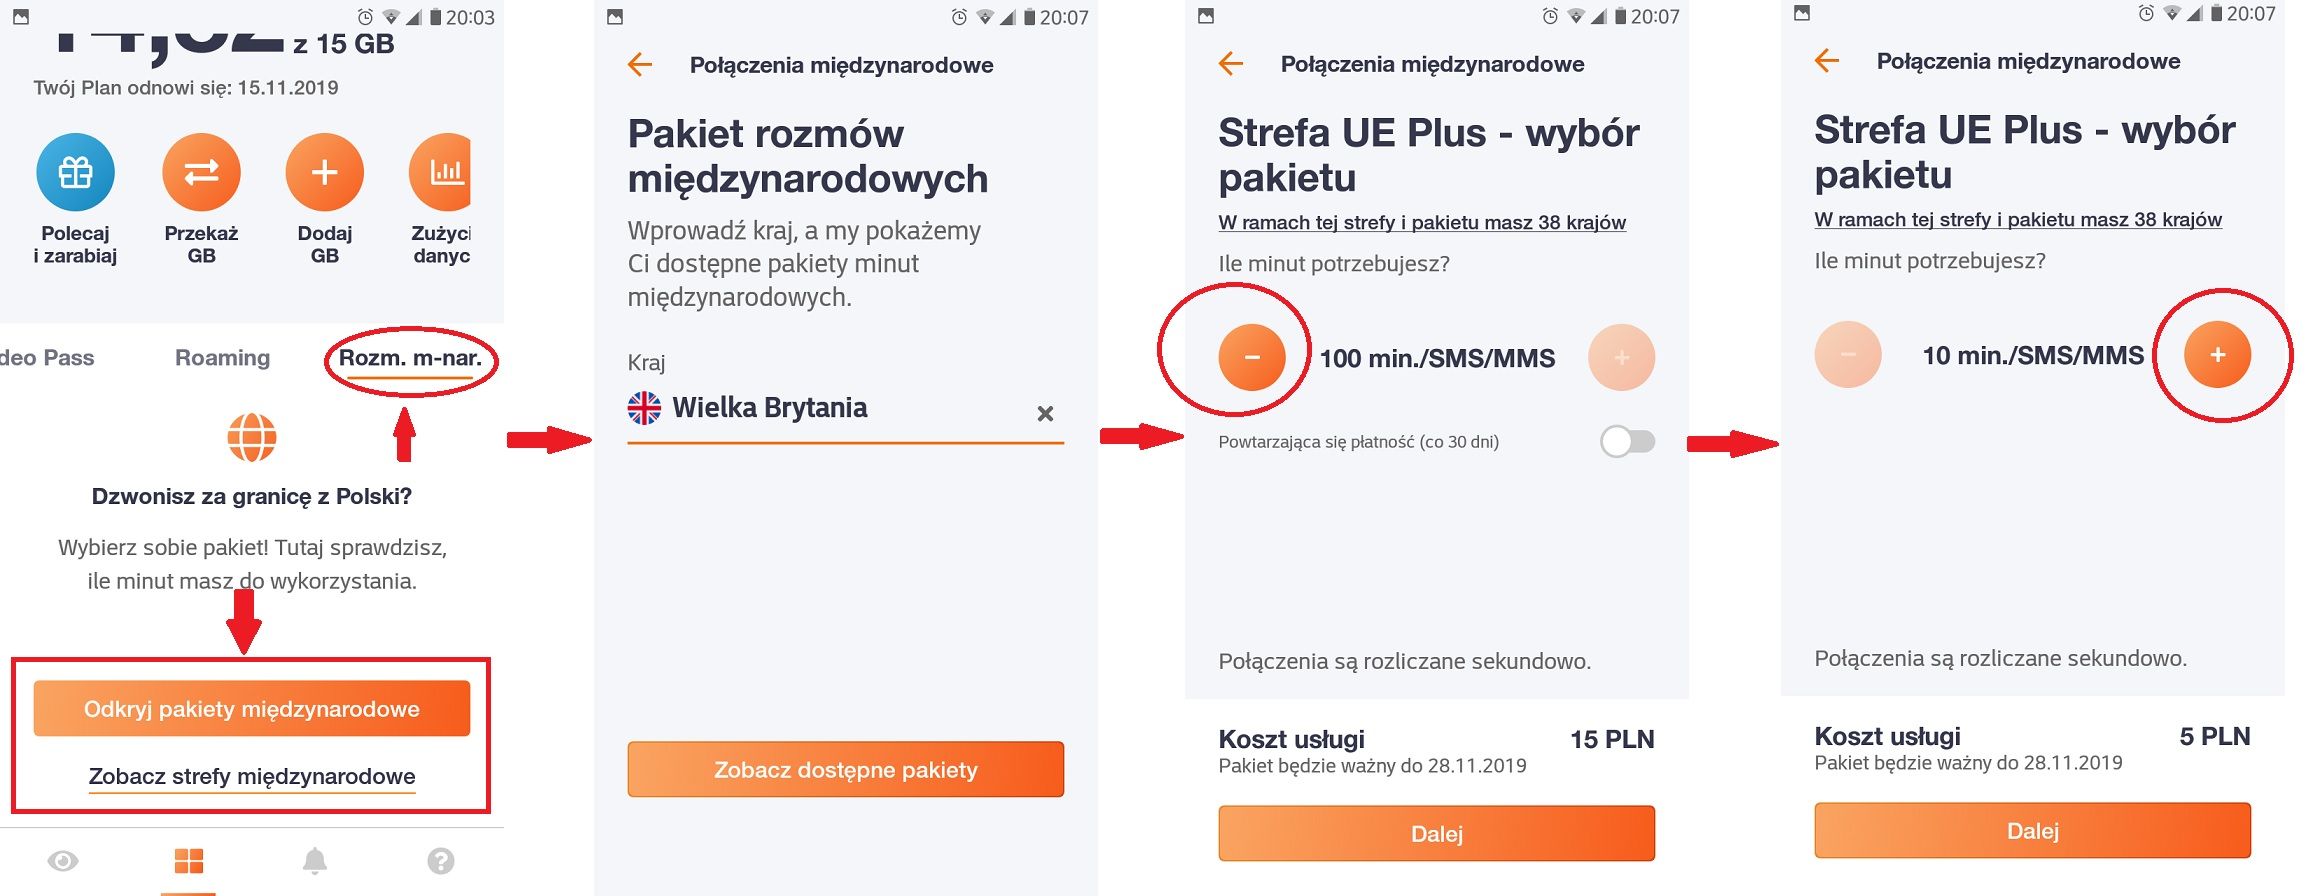This screenshot has height=896, width=2310.
Task: Select the Przekaż GB transfer icon
Action: tap(200, 171)
